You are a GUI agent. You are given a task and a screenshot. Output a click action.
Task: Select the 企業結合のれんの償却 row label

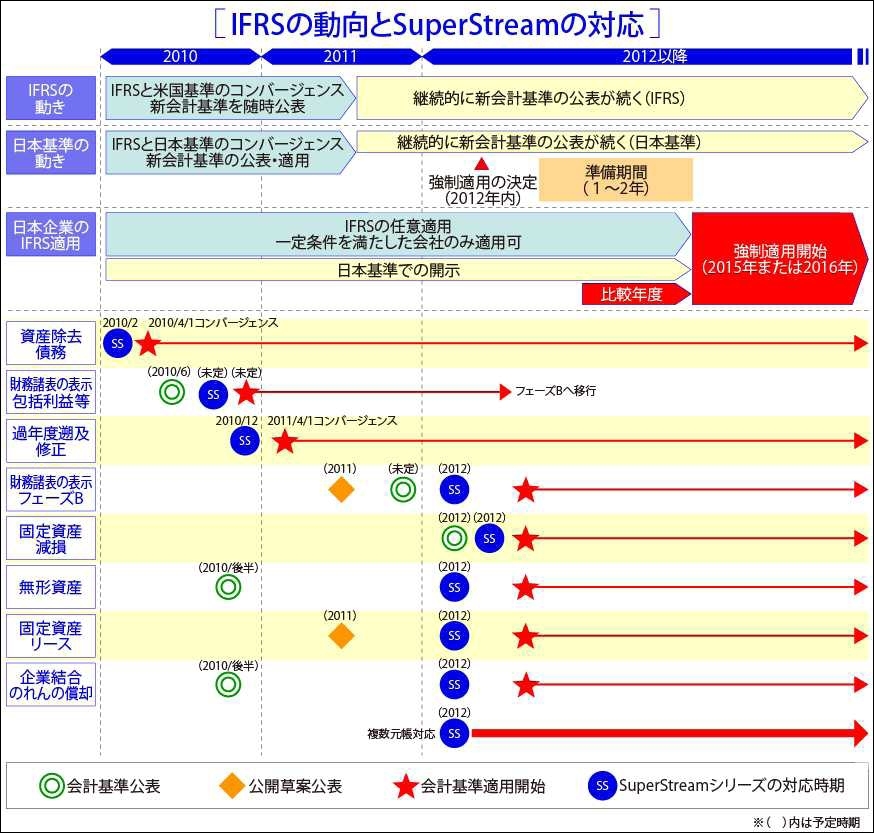(x=51, y=685)
